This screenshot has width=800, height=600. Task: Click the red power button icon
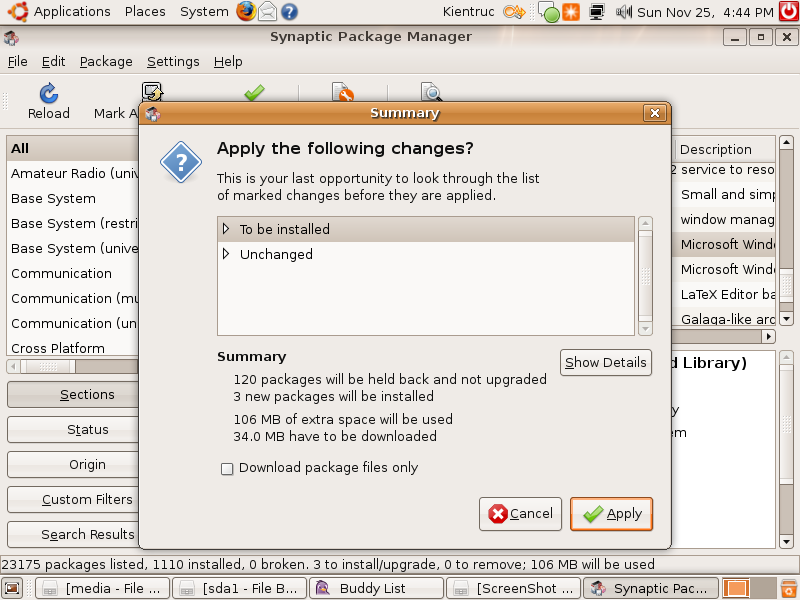pyautogui.click(x=788, y=12)
